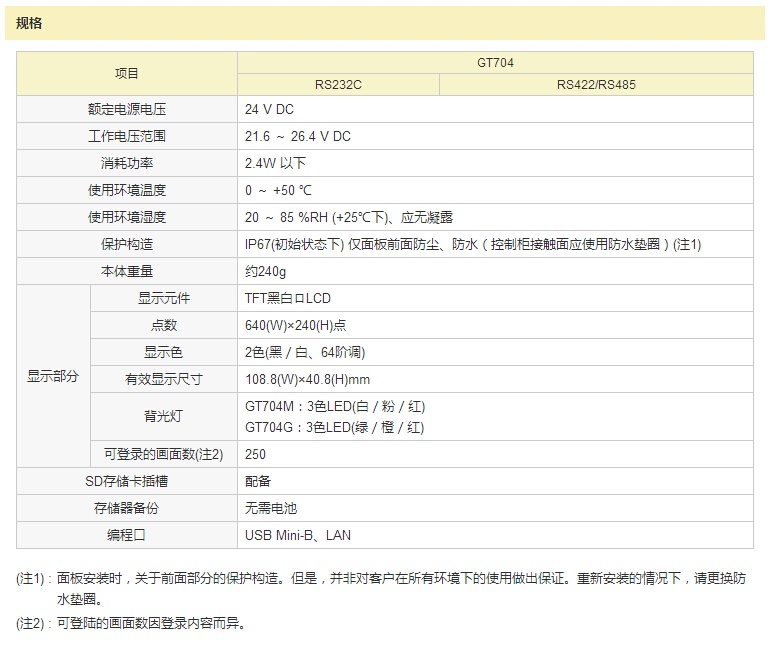Select the 项目 column header cell
The height and width of the screenshot is (645, 772).
(x=127, y=73)
